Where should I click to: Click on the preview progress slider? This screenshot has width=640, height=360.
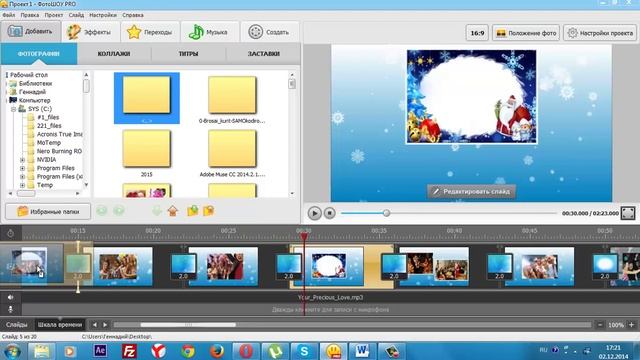pyautogui.click(x=449, y=213)
